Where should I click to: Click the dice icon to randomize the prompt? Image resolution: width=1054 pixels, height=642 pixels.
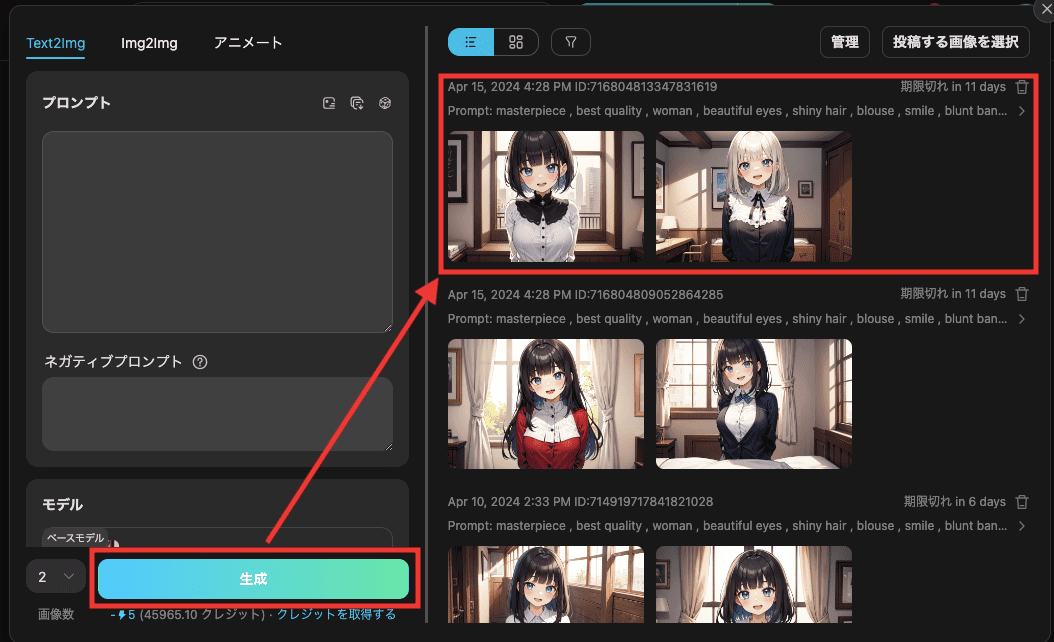[x=385, y=102]
